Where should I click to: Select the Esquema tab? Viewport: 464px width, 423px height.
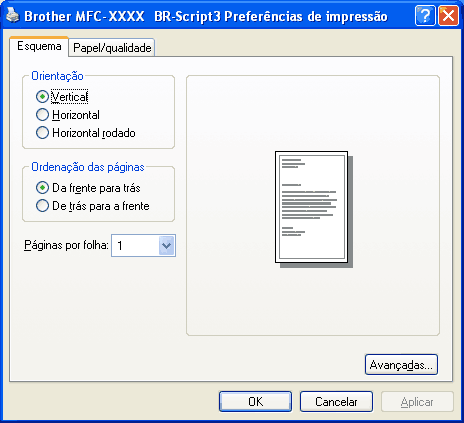pos(39,46)
